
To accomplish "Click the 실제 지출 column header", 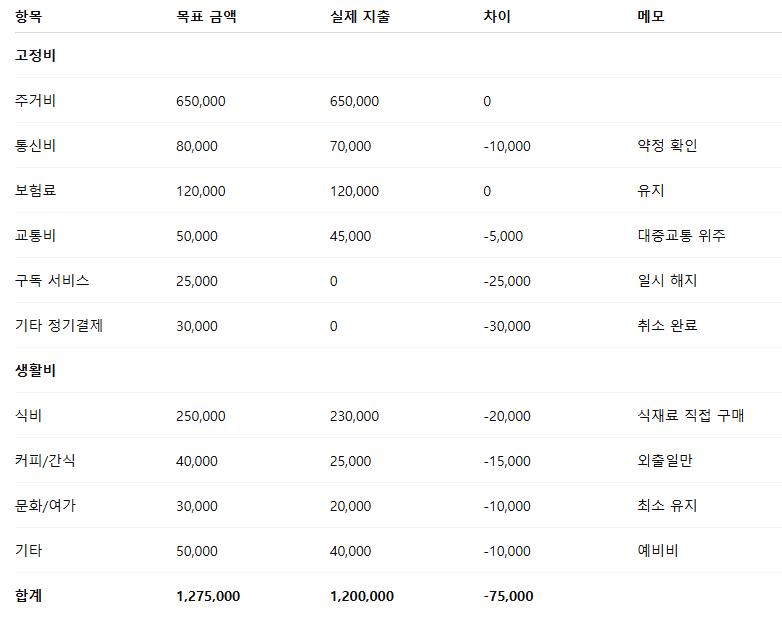I will tap(359, 17).
